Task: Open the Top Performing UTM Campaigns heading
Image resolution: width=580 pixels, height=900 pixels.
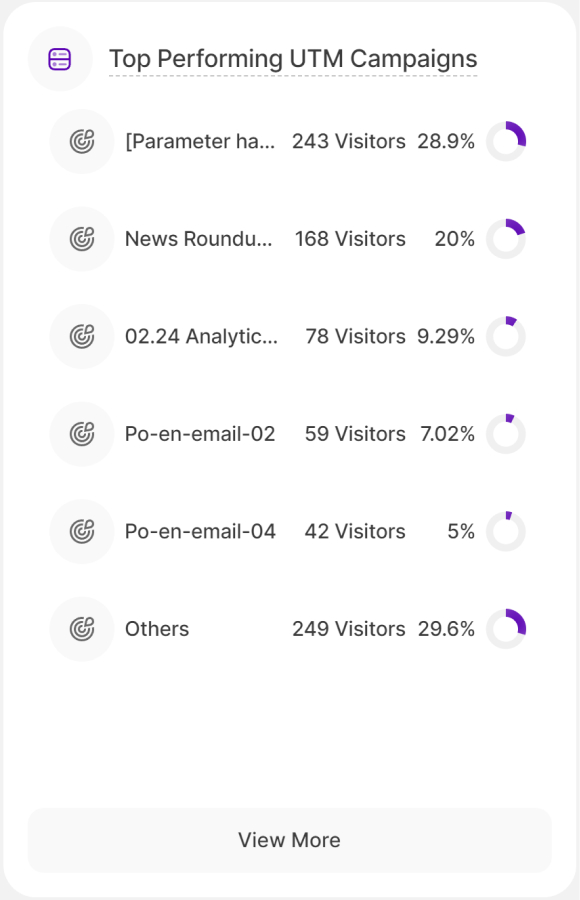Action: (x=294, y=58)
